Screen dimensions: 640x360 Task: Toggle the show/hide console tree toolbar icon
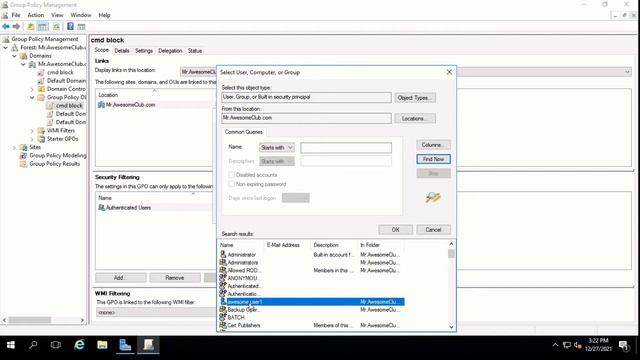tap(42, 27)
